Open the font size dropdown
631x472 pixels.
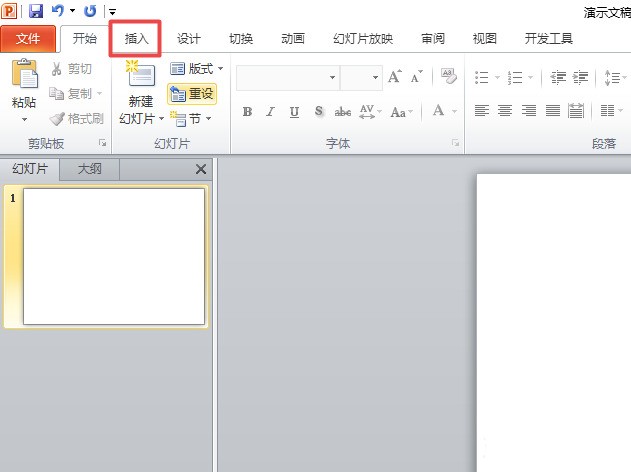point(375,77)
